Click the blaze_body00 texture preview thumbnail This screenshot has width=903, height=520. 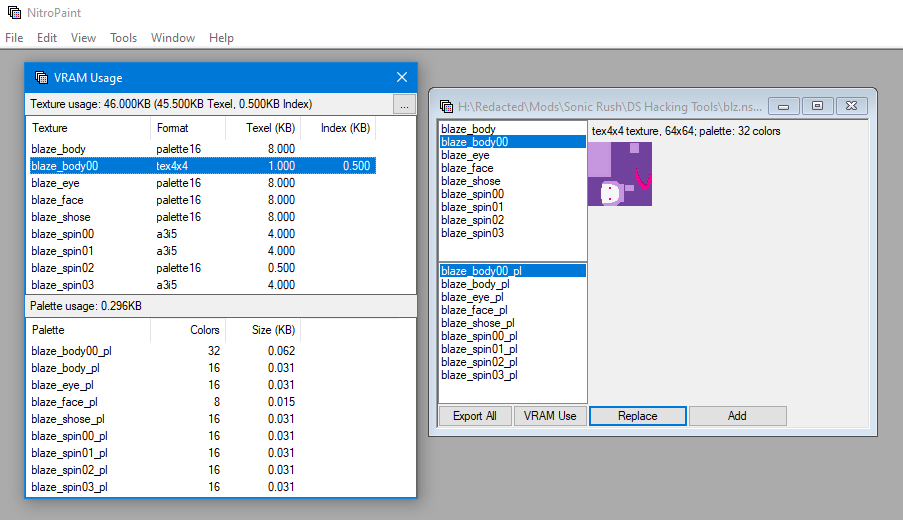tap(620, 174)
